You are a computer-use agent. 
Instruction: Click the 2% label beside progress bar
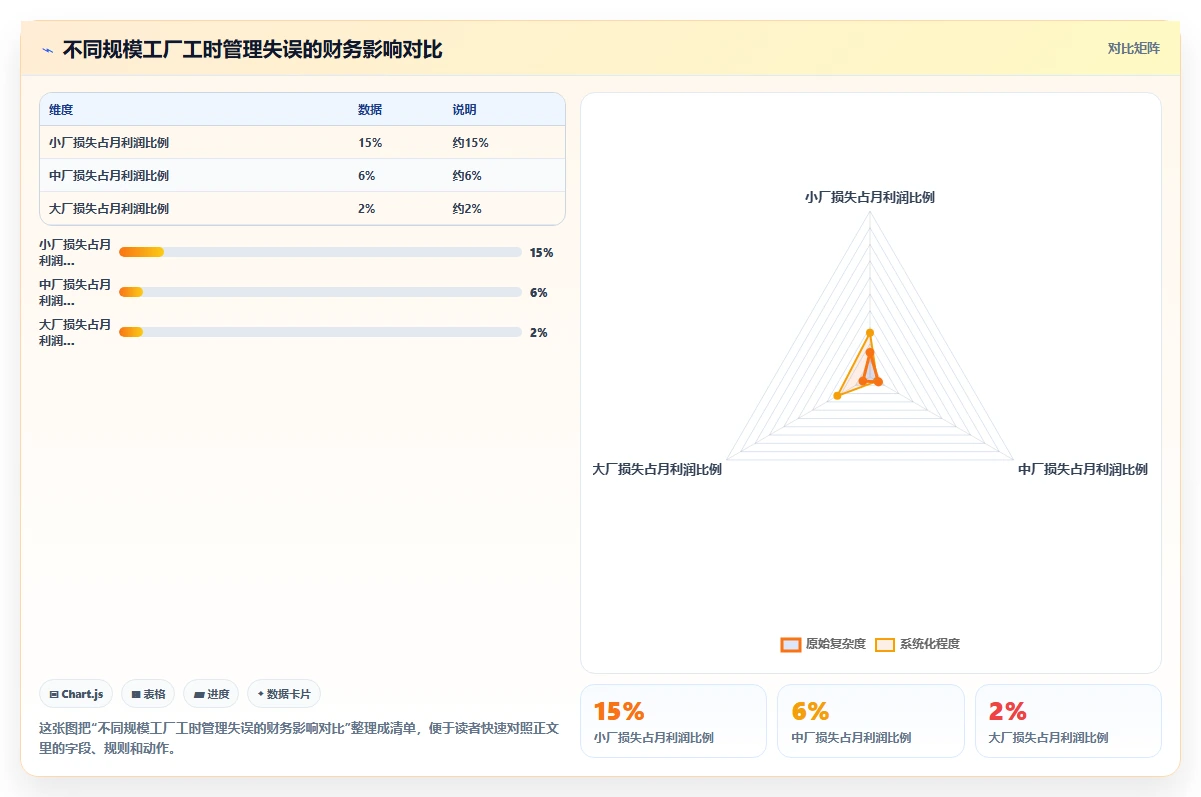tap(538, 333)
